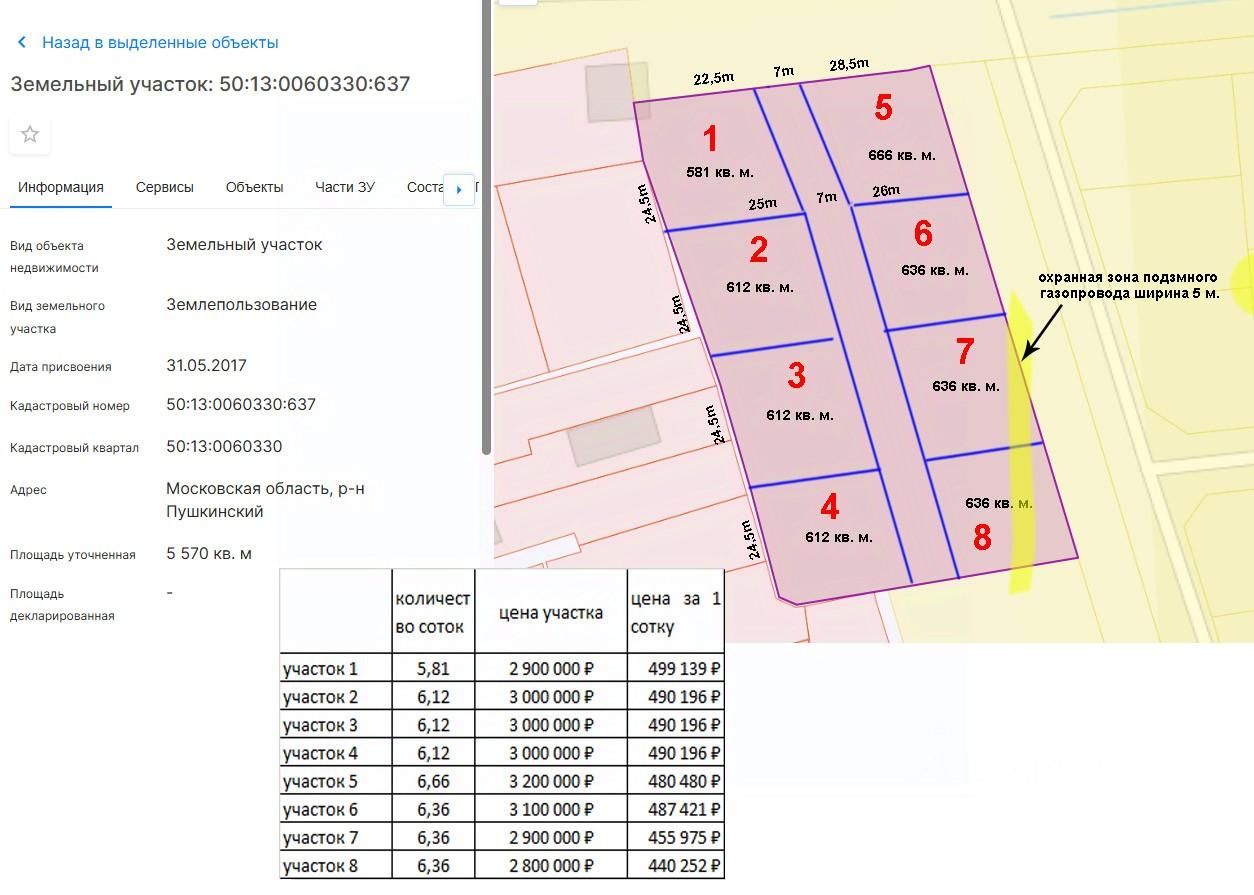Open 'Назад в выделенные объекты' link
1254x895 pixels.
point(160,42)
